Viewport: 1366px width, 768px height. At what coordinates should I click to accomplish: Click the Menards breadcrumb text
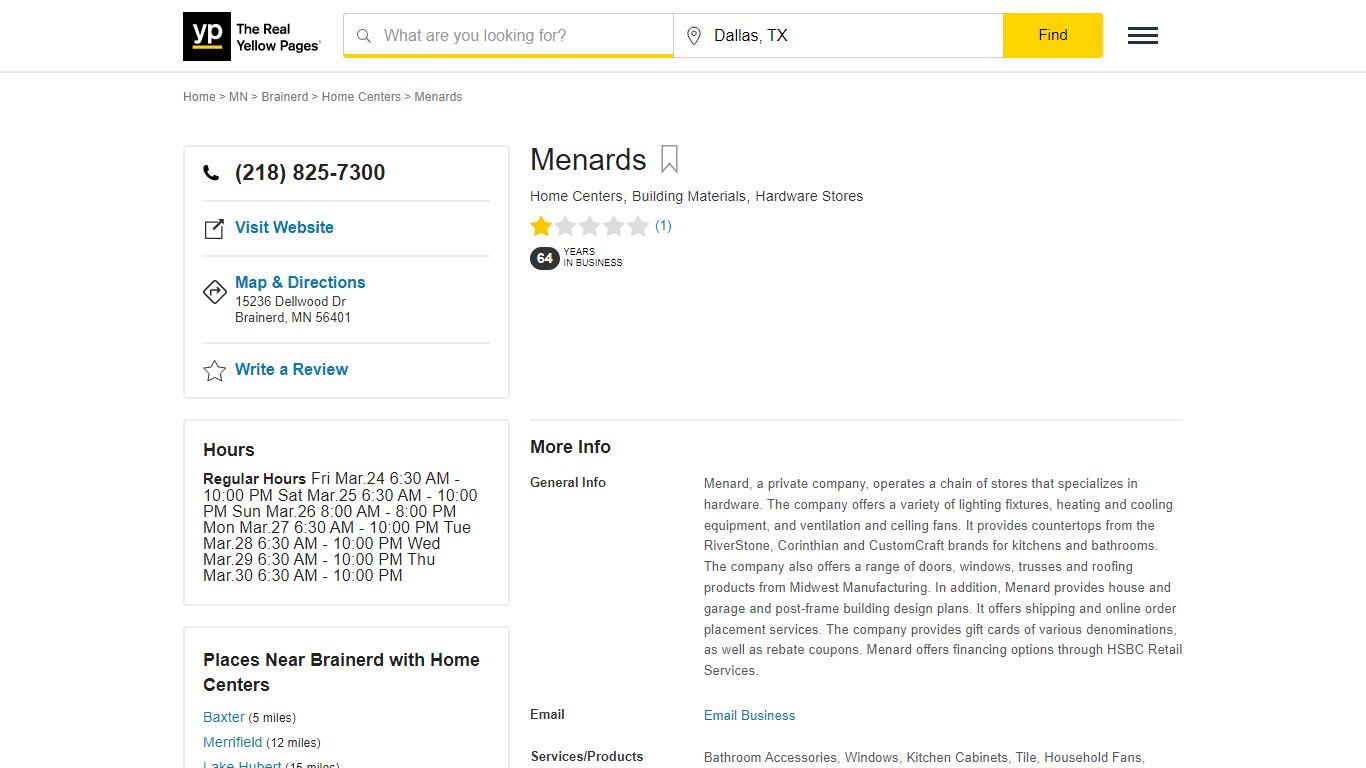point(438,97)
